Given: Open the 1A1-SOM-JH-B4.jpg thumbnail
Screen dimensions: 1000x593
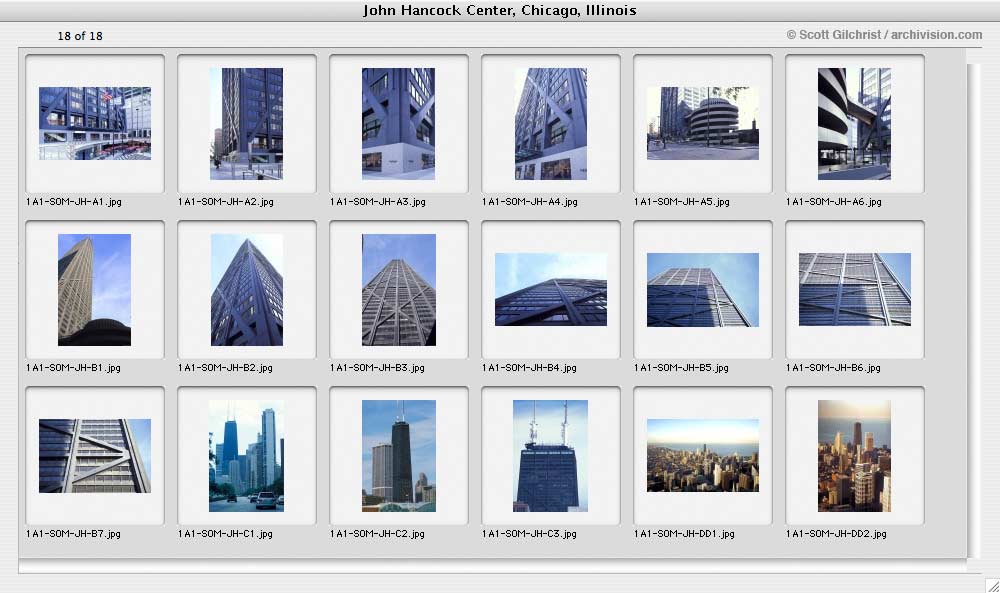Looking at the screenshot, I should [x=551, y=289].
